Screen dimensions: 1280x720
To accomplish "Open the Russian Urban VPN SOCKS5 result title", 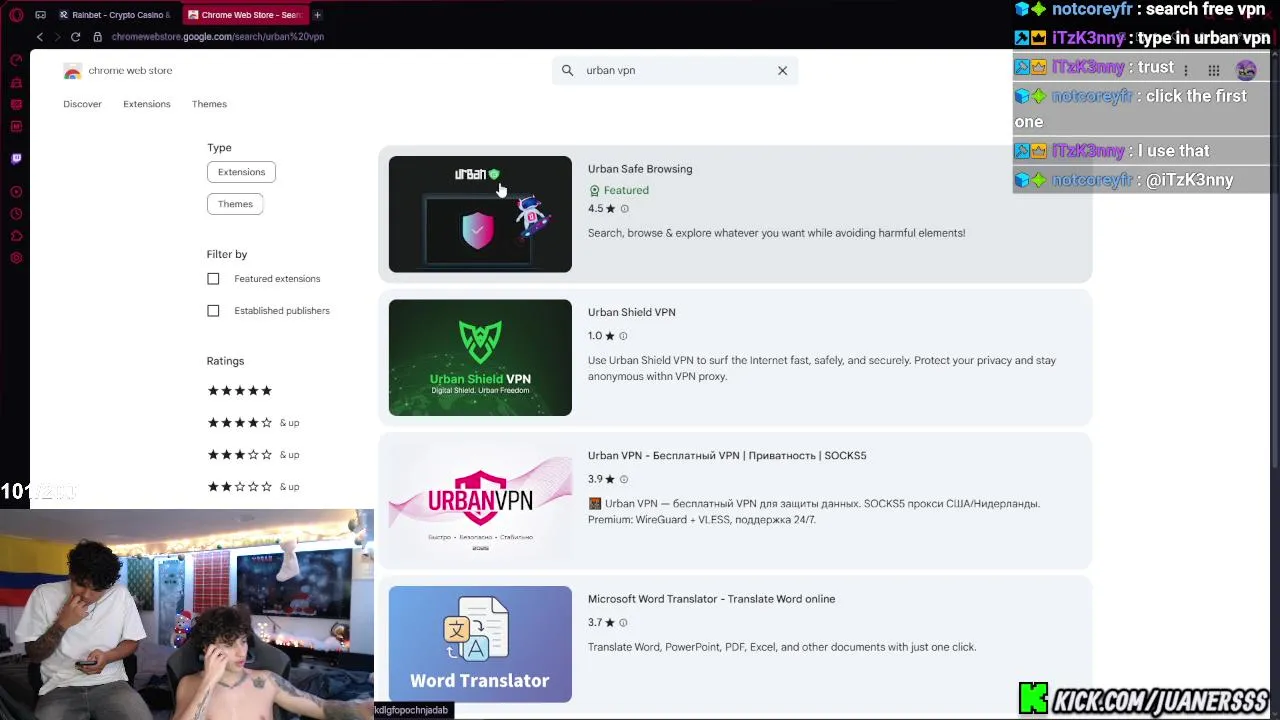I will pyautogui.click(x=727, y=455).
